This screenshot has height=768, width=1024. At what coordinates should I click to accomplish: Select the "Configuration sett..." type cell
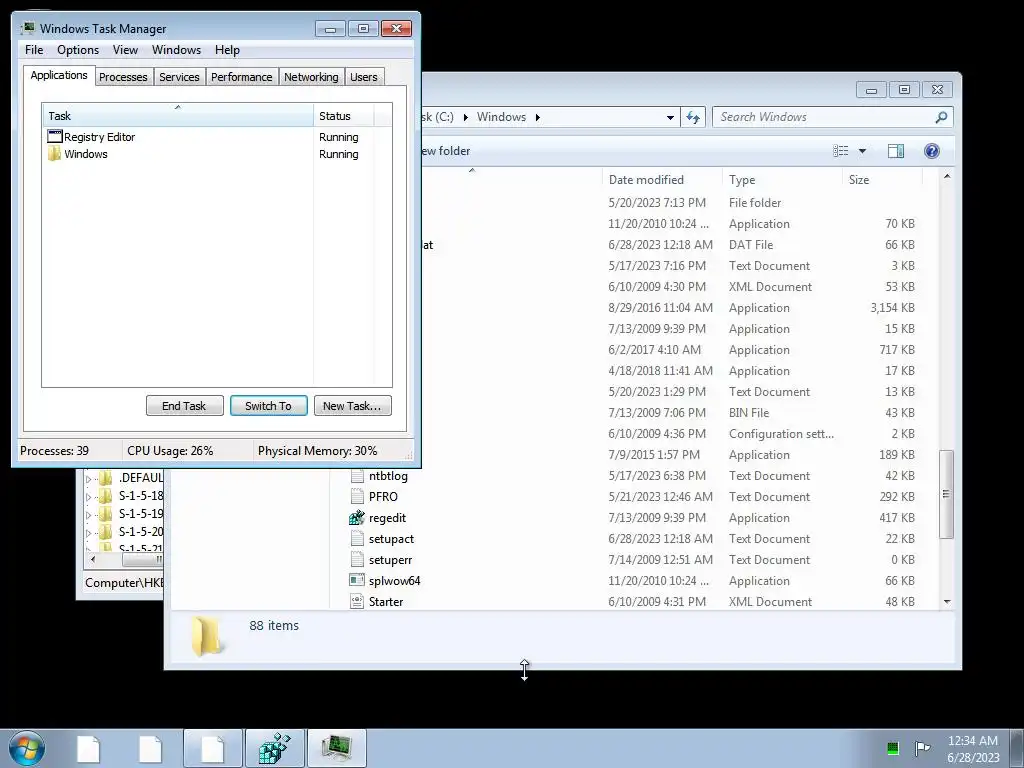click(781, 434)
